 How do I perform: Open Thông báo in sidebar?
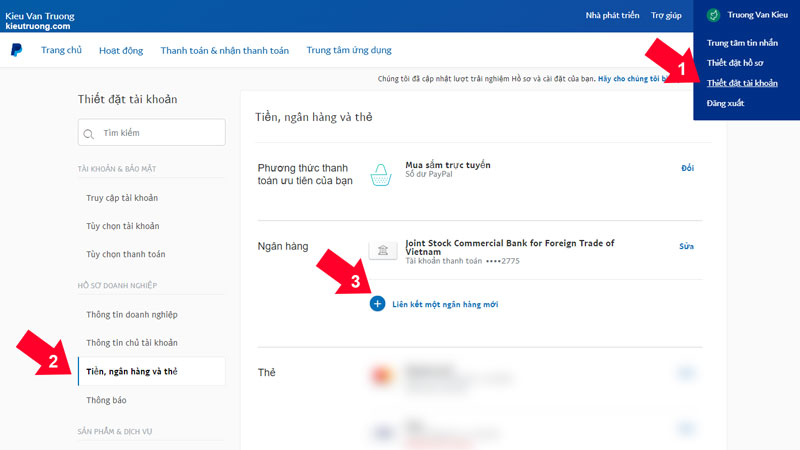click(106, 400)
